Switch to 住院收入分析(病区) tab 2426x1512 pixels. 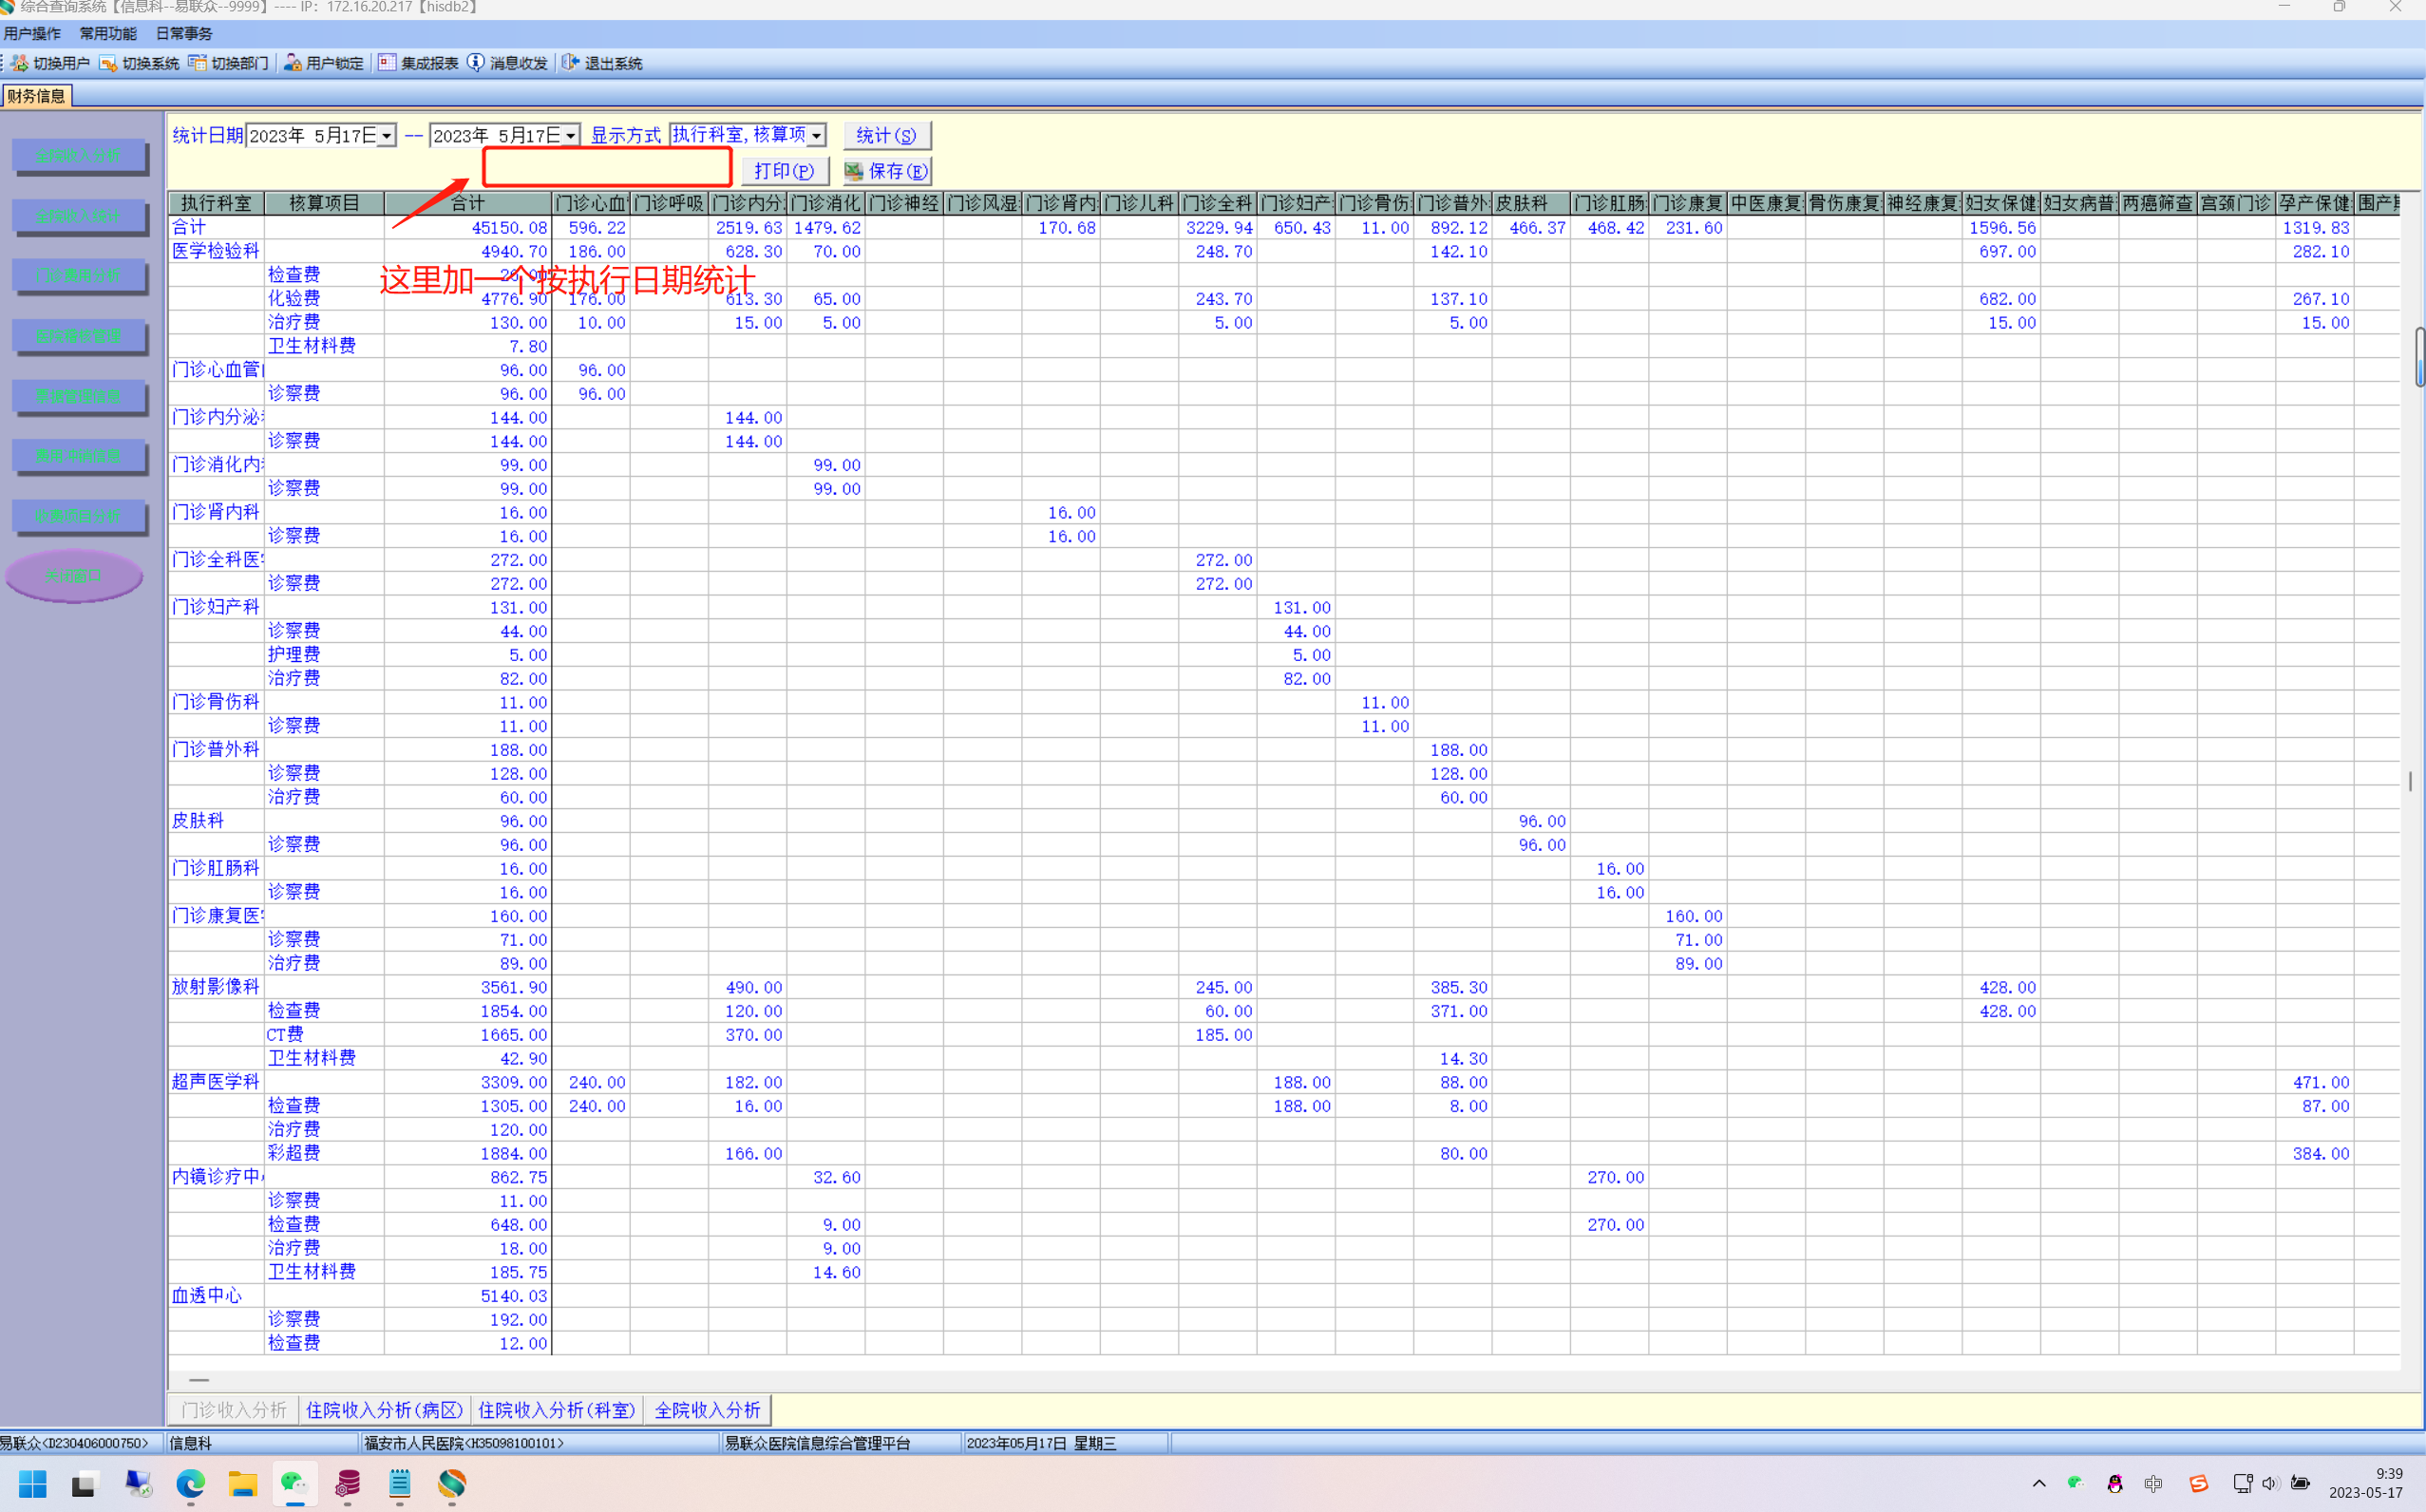pos(384,1410)
